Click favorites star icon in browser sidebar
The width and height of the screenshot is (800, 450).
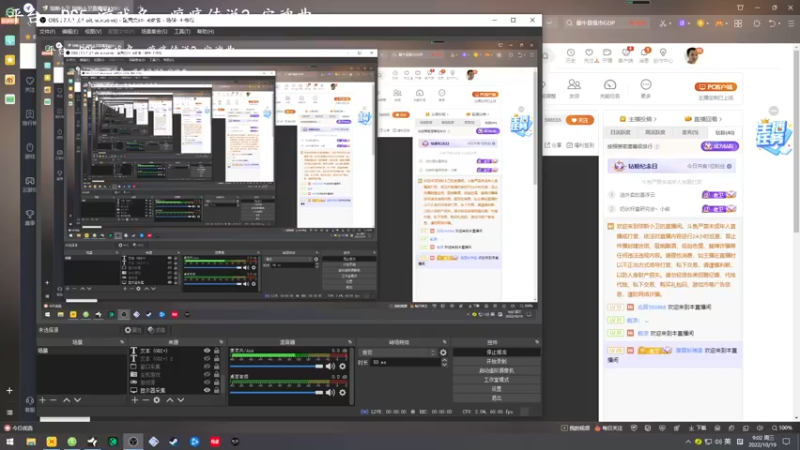[10, 60]
